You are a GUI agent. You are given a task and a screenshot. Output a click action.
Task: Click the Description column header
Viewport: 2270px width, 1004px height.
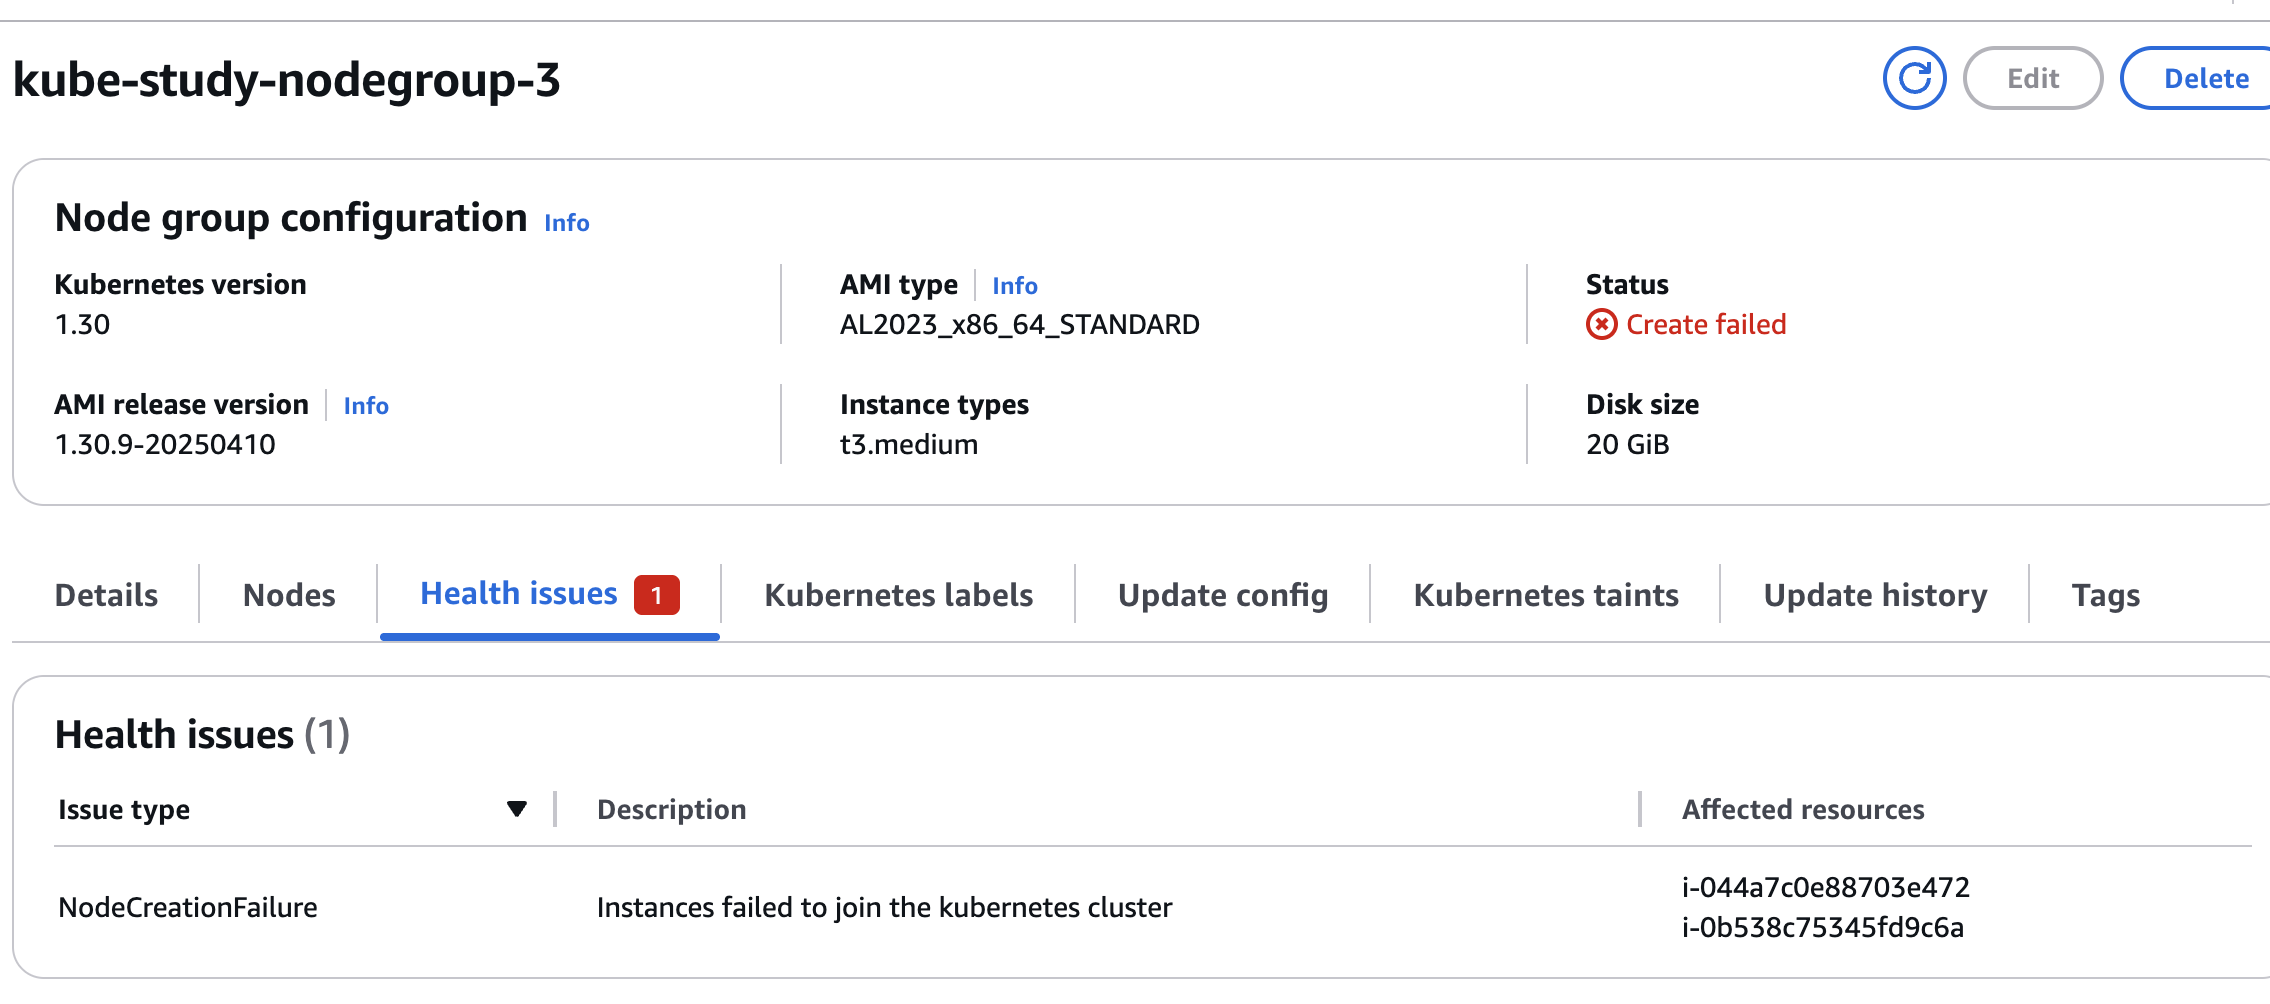click(671, 809)
